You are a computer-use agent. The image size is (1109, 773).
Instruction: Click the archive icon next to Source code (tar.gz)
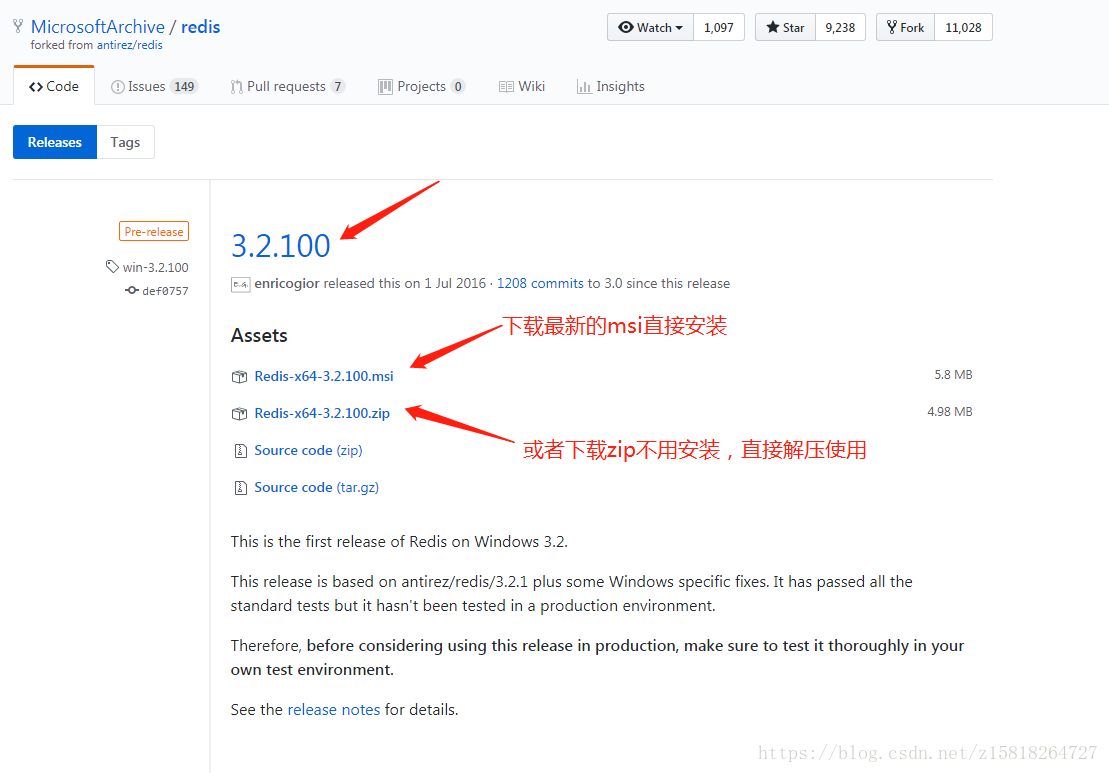tap(240, 487)
